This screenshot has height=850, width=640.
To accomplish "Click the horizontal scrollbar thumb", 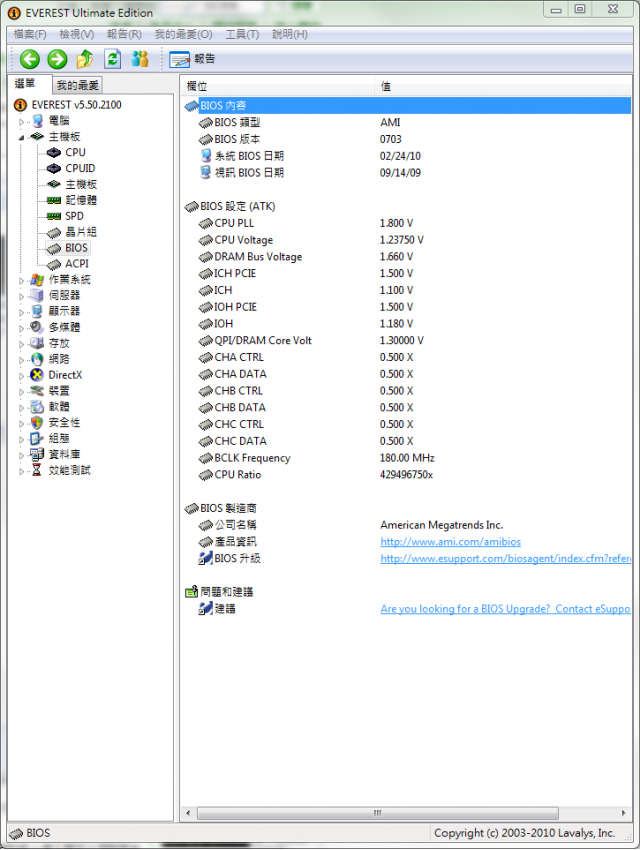I will click(378, 813).
